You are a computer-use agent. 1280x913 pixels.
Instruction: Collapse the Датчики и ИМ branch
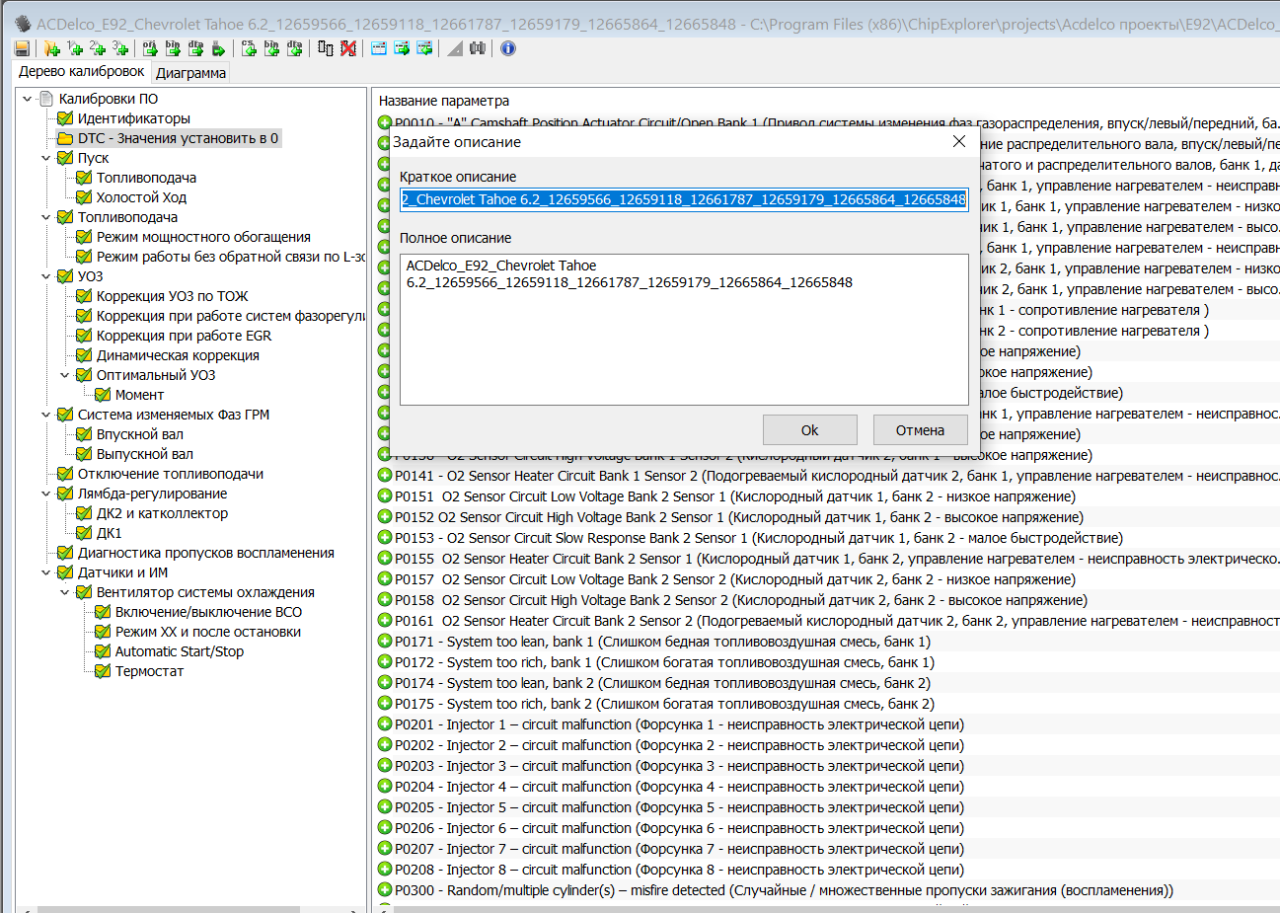click(x=47, y=573)
